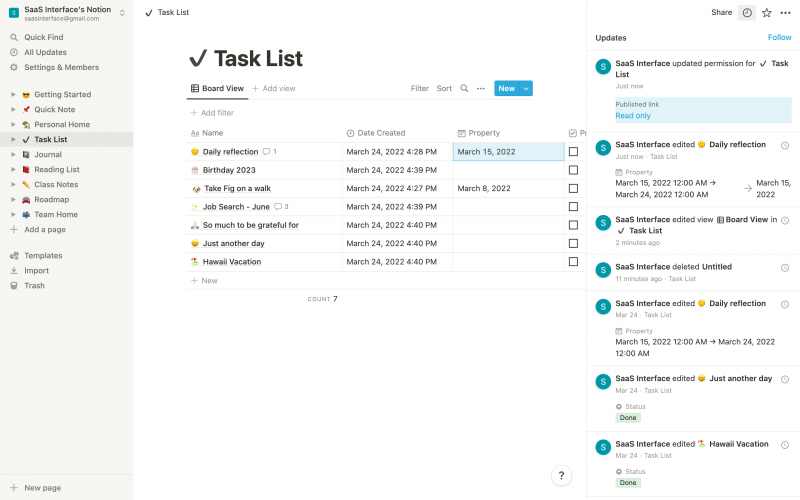Click the Templates icon in sidebar

tap(14, 256)
